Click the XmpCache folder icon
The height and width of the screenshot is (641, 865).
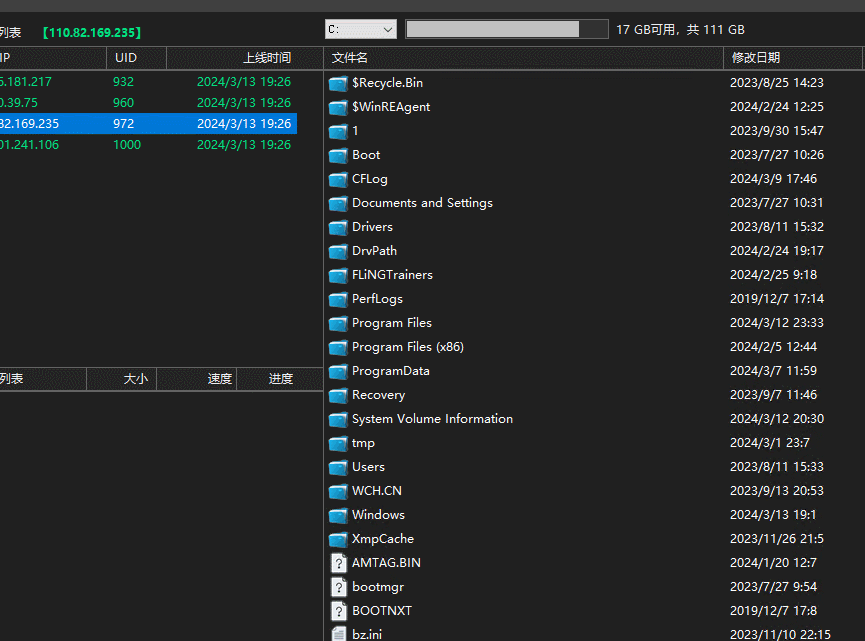pos(338,539)
